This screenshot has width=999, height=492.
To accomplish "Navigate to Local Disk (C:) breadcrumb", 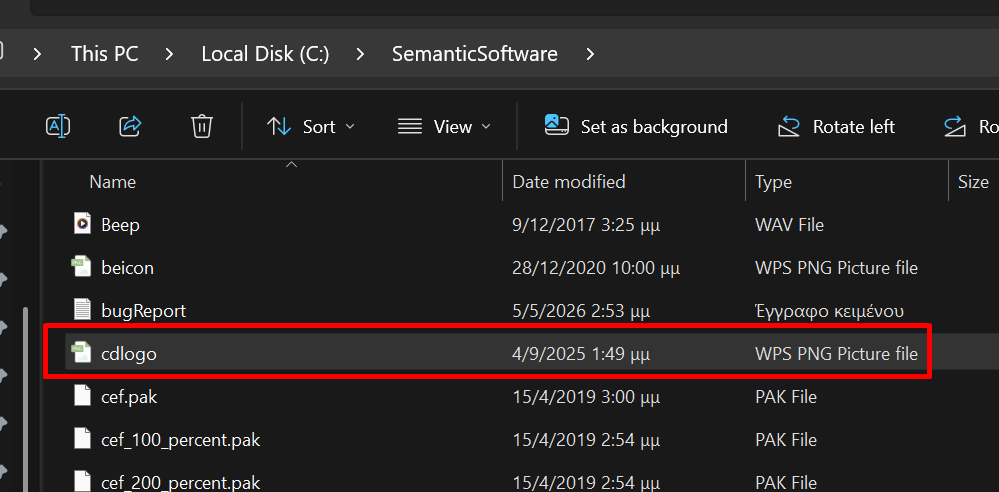I will click(x=265, y=54).
